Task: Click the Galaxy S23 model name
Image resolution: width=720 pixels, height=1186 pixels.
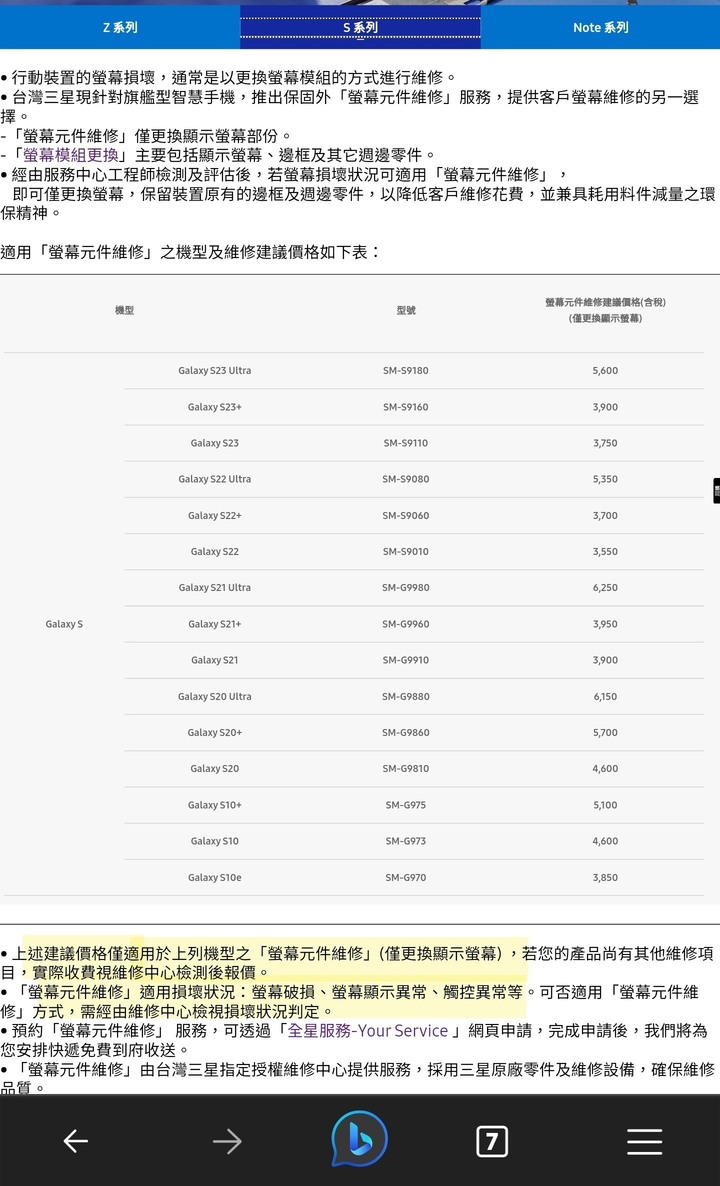Action: pyautogui.click(x=215, y=442)
